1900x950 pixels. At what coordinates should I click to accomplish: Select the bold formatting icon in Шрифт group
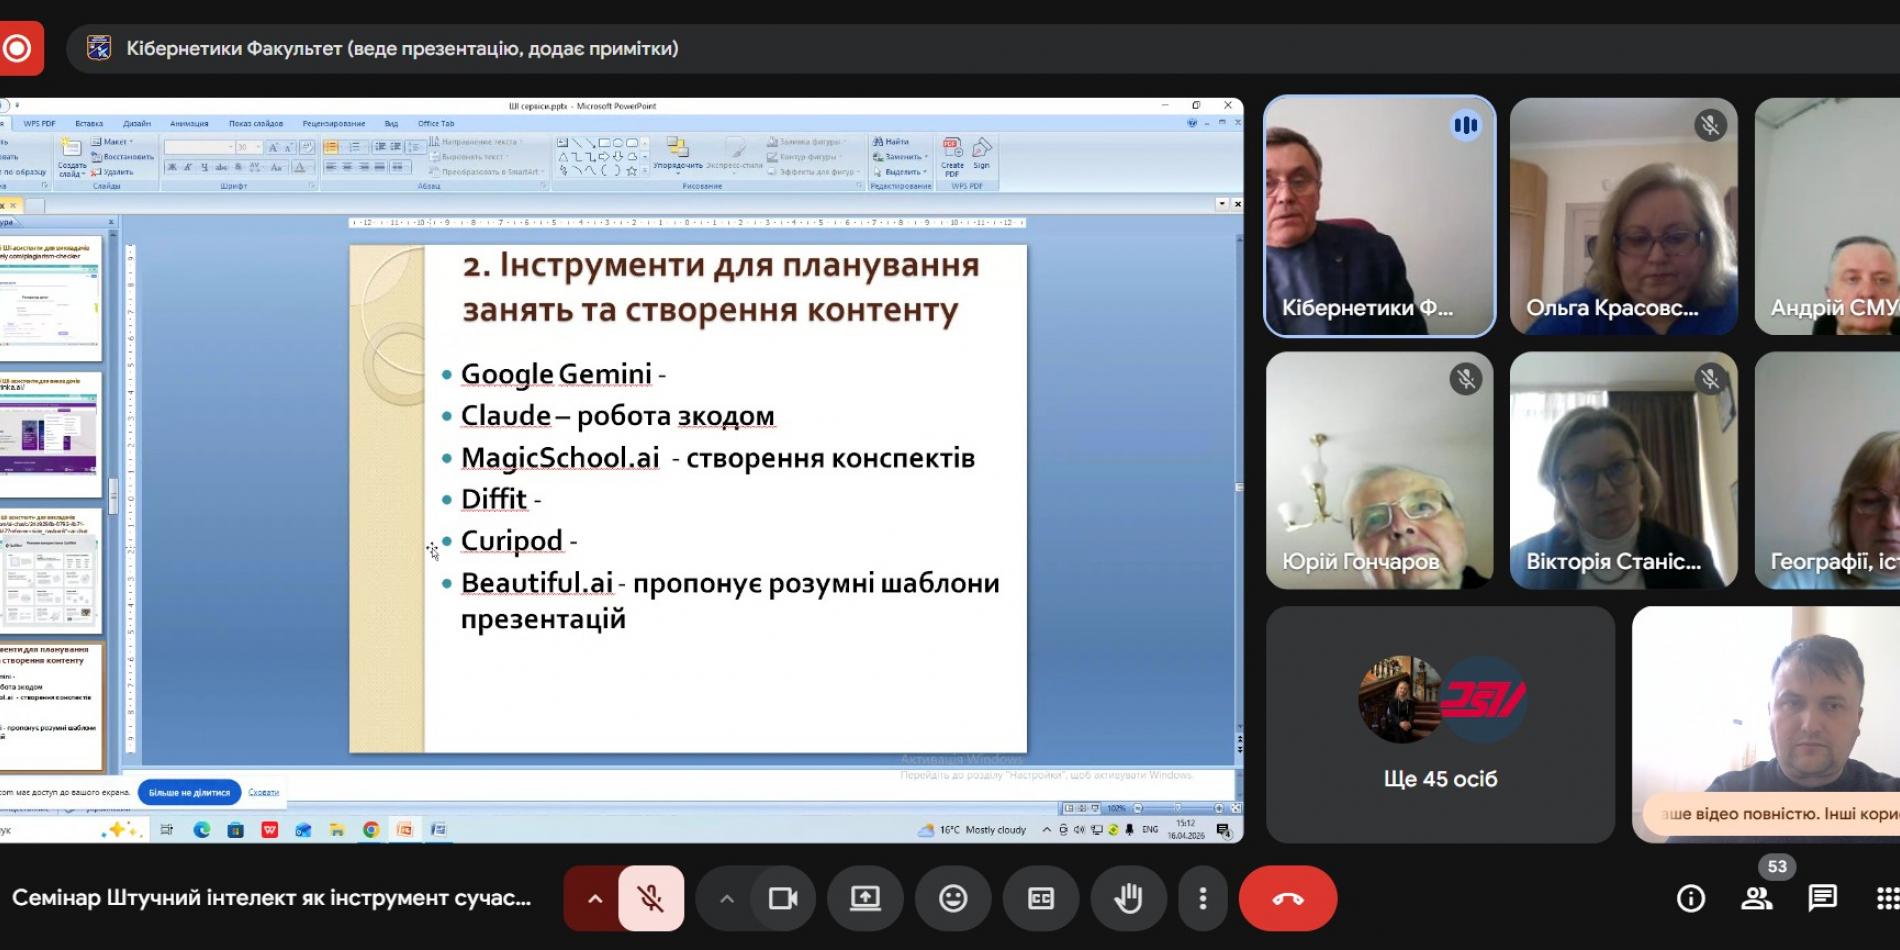pyautogui.click(x=171, y=167)
